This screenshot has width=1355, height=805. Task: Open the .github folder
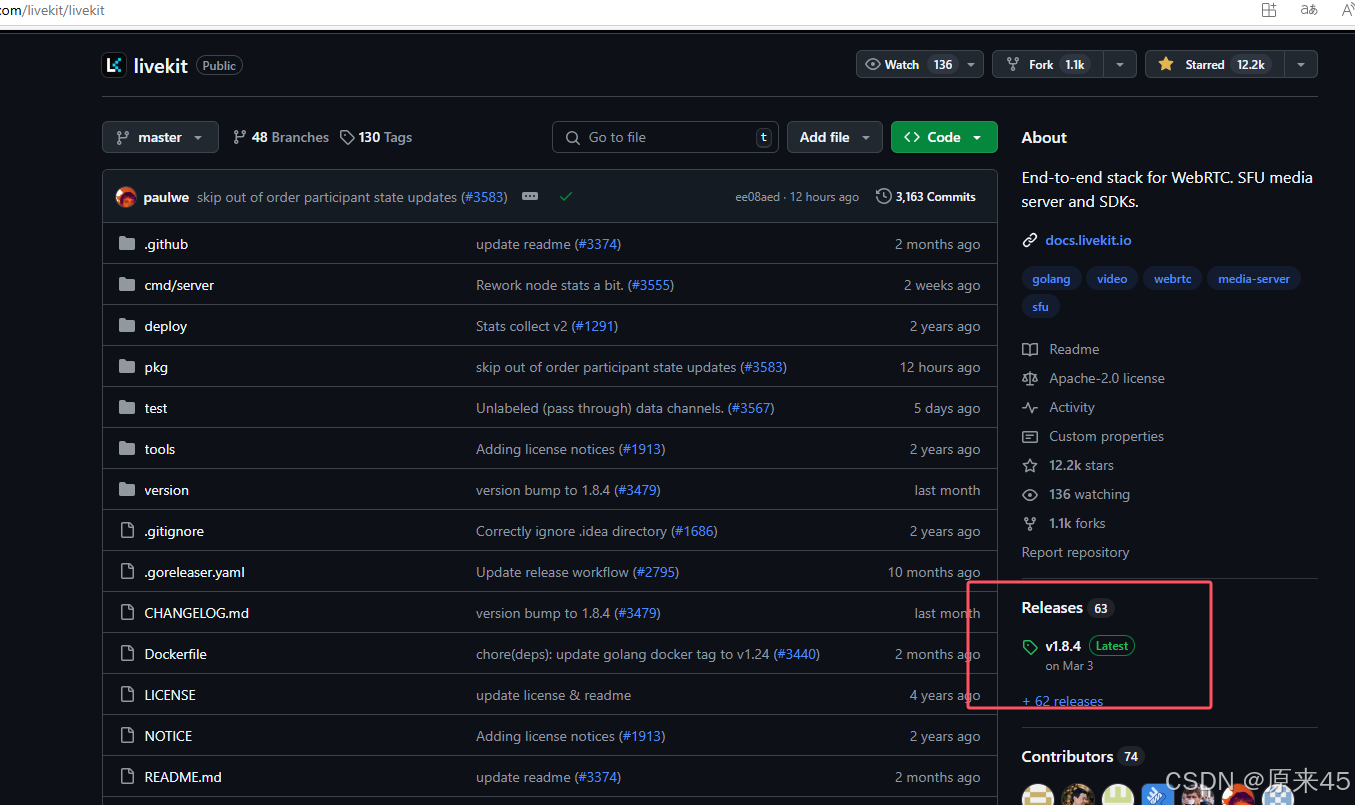pyautogui.click(x=166, y=244)
